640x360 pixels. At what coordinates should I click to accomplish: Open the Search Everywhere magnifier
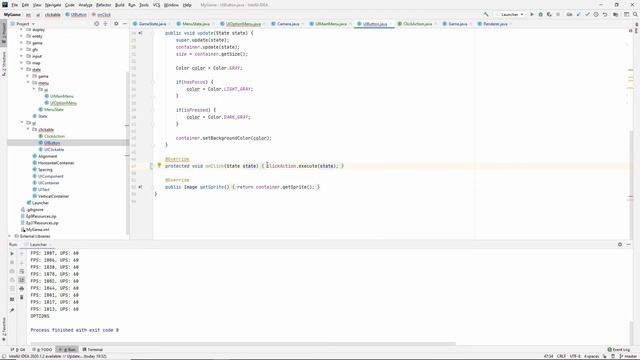point(635,14)
